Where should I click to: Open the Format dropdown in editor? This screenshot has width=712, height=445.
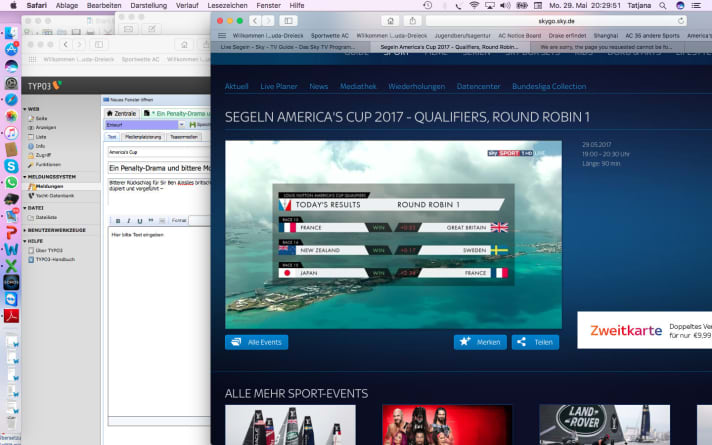point(199,221)
